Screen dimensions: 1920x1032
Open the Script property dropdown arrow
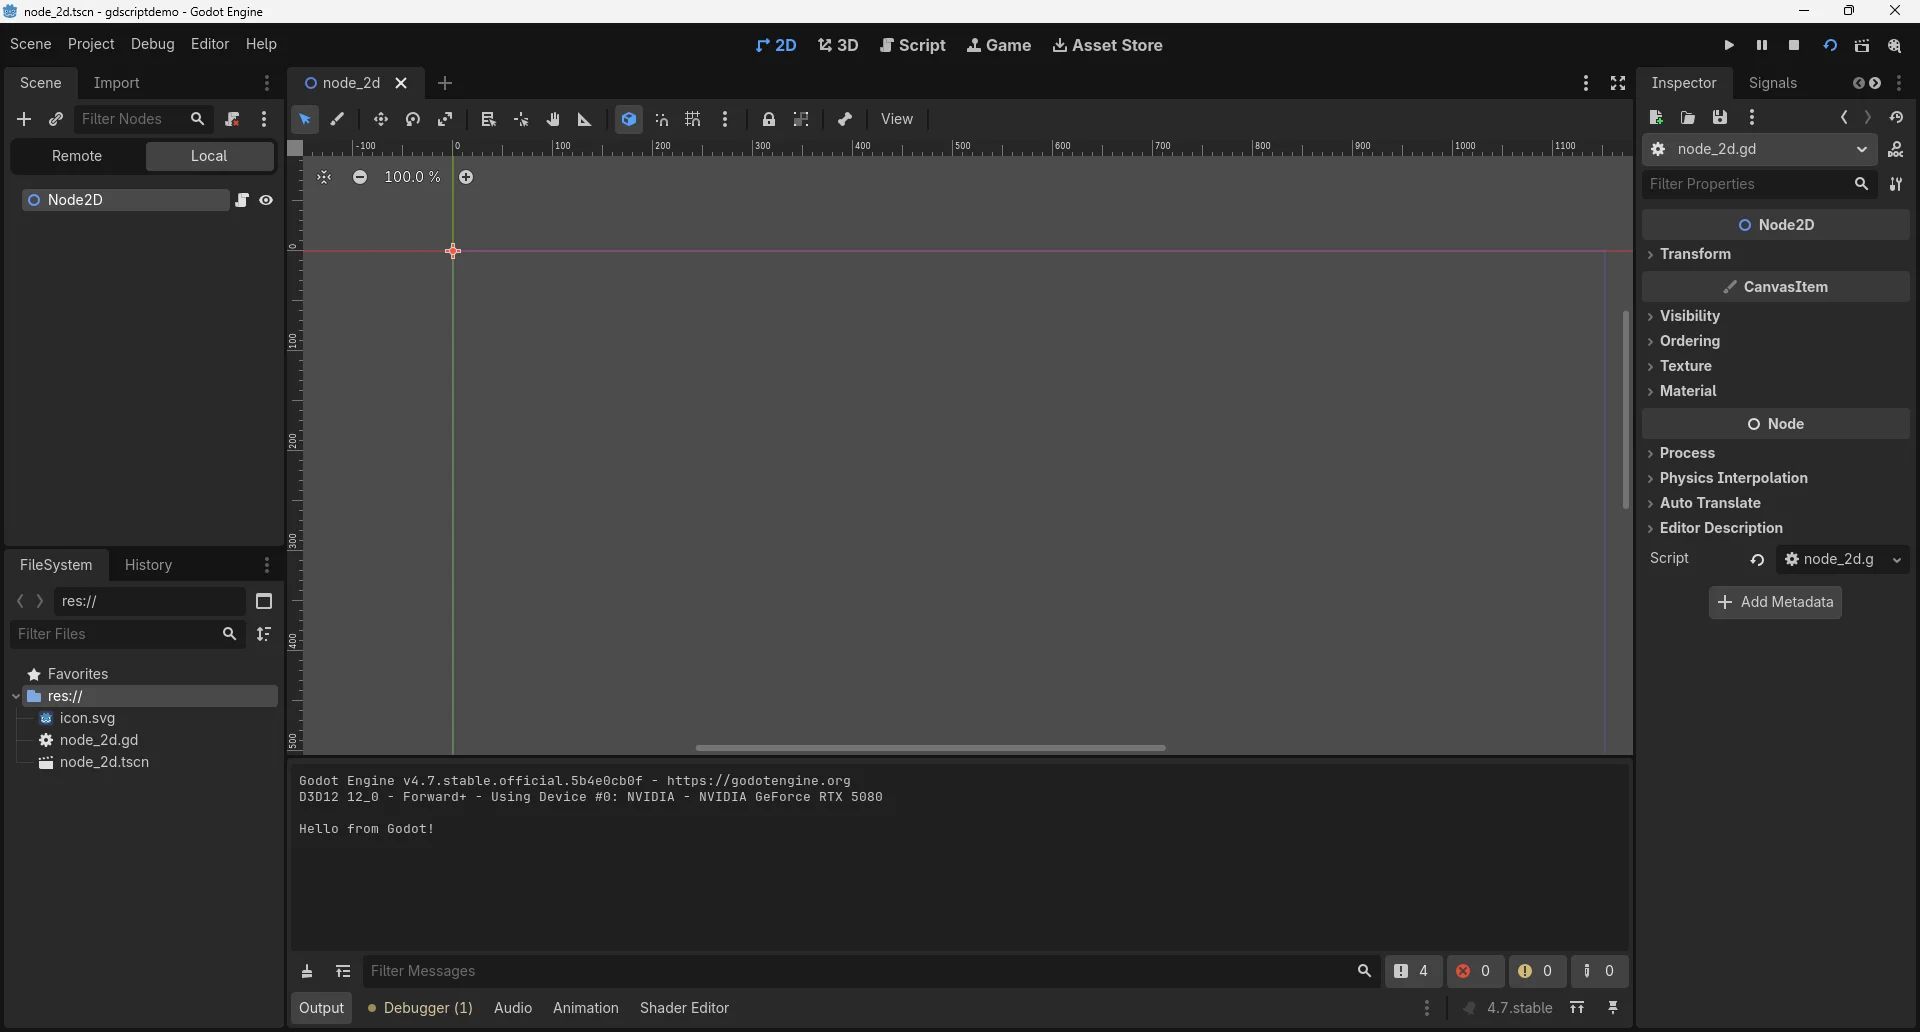[1897, 560]
